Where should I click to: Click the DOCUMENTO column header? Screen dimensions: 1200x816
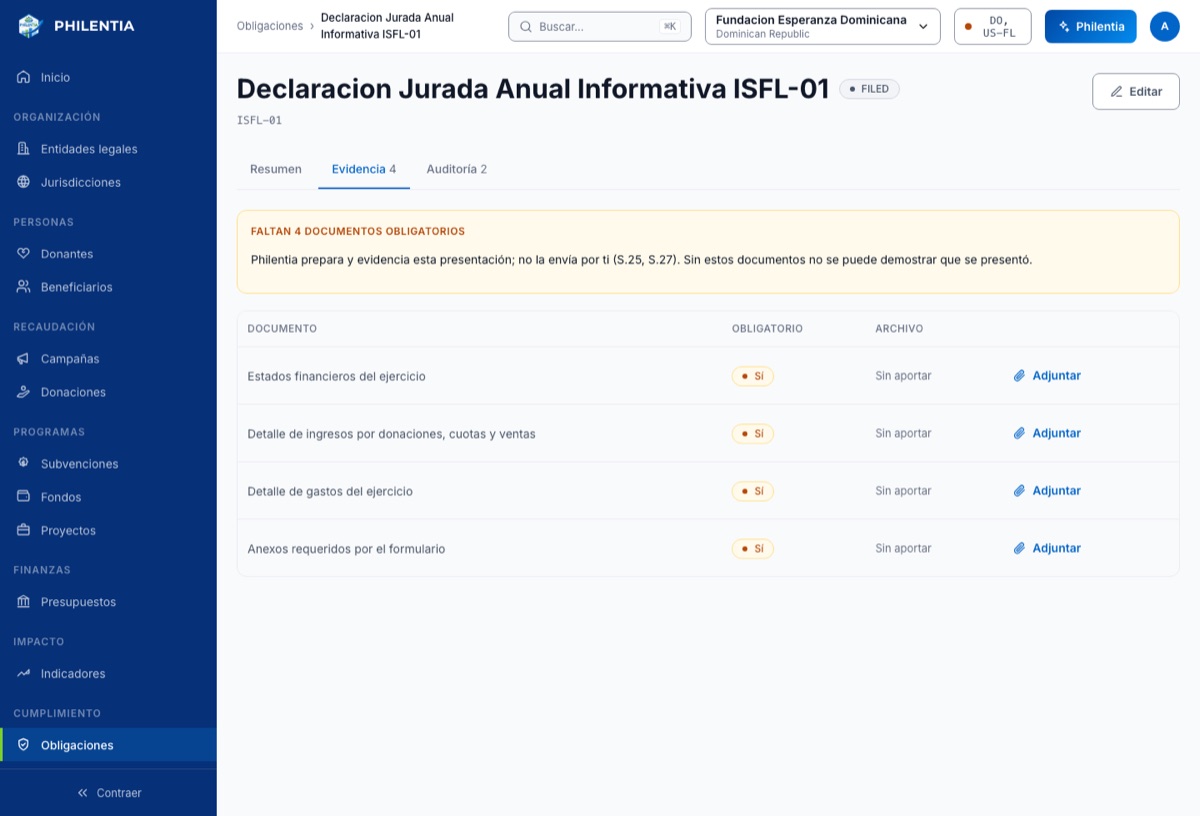(x=282, y=328)
